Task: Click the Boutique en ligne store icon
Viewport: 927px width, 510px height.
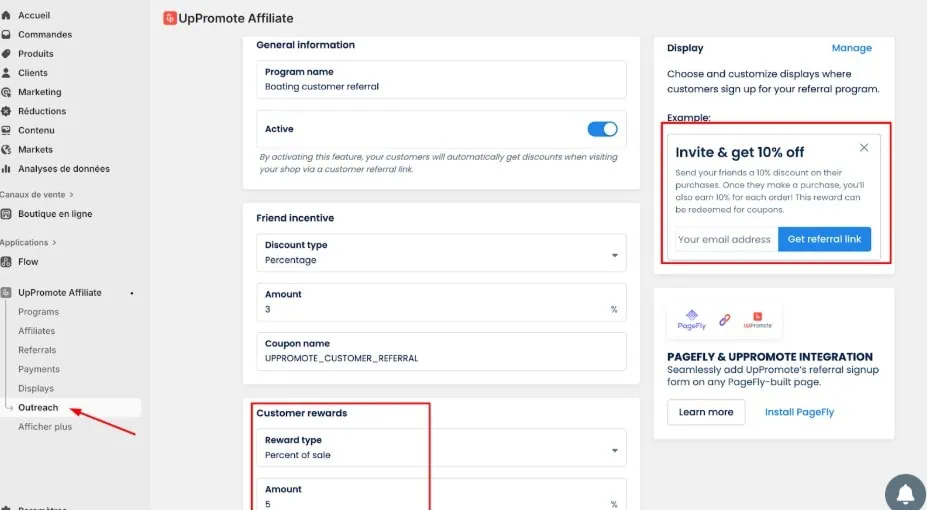Action: pyautogui.click(x=6, y=214)
